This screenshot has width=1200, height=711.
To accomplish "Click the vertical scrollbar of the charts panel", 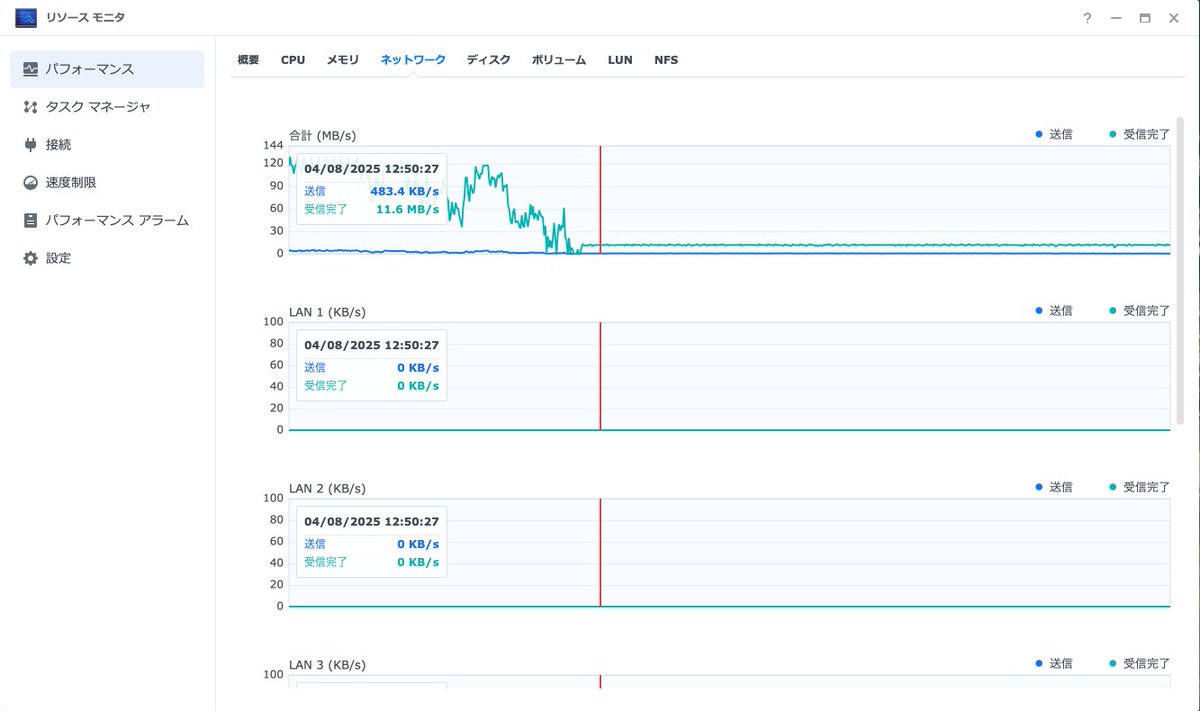I will coord(1182,272).
